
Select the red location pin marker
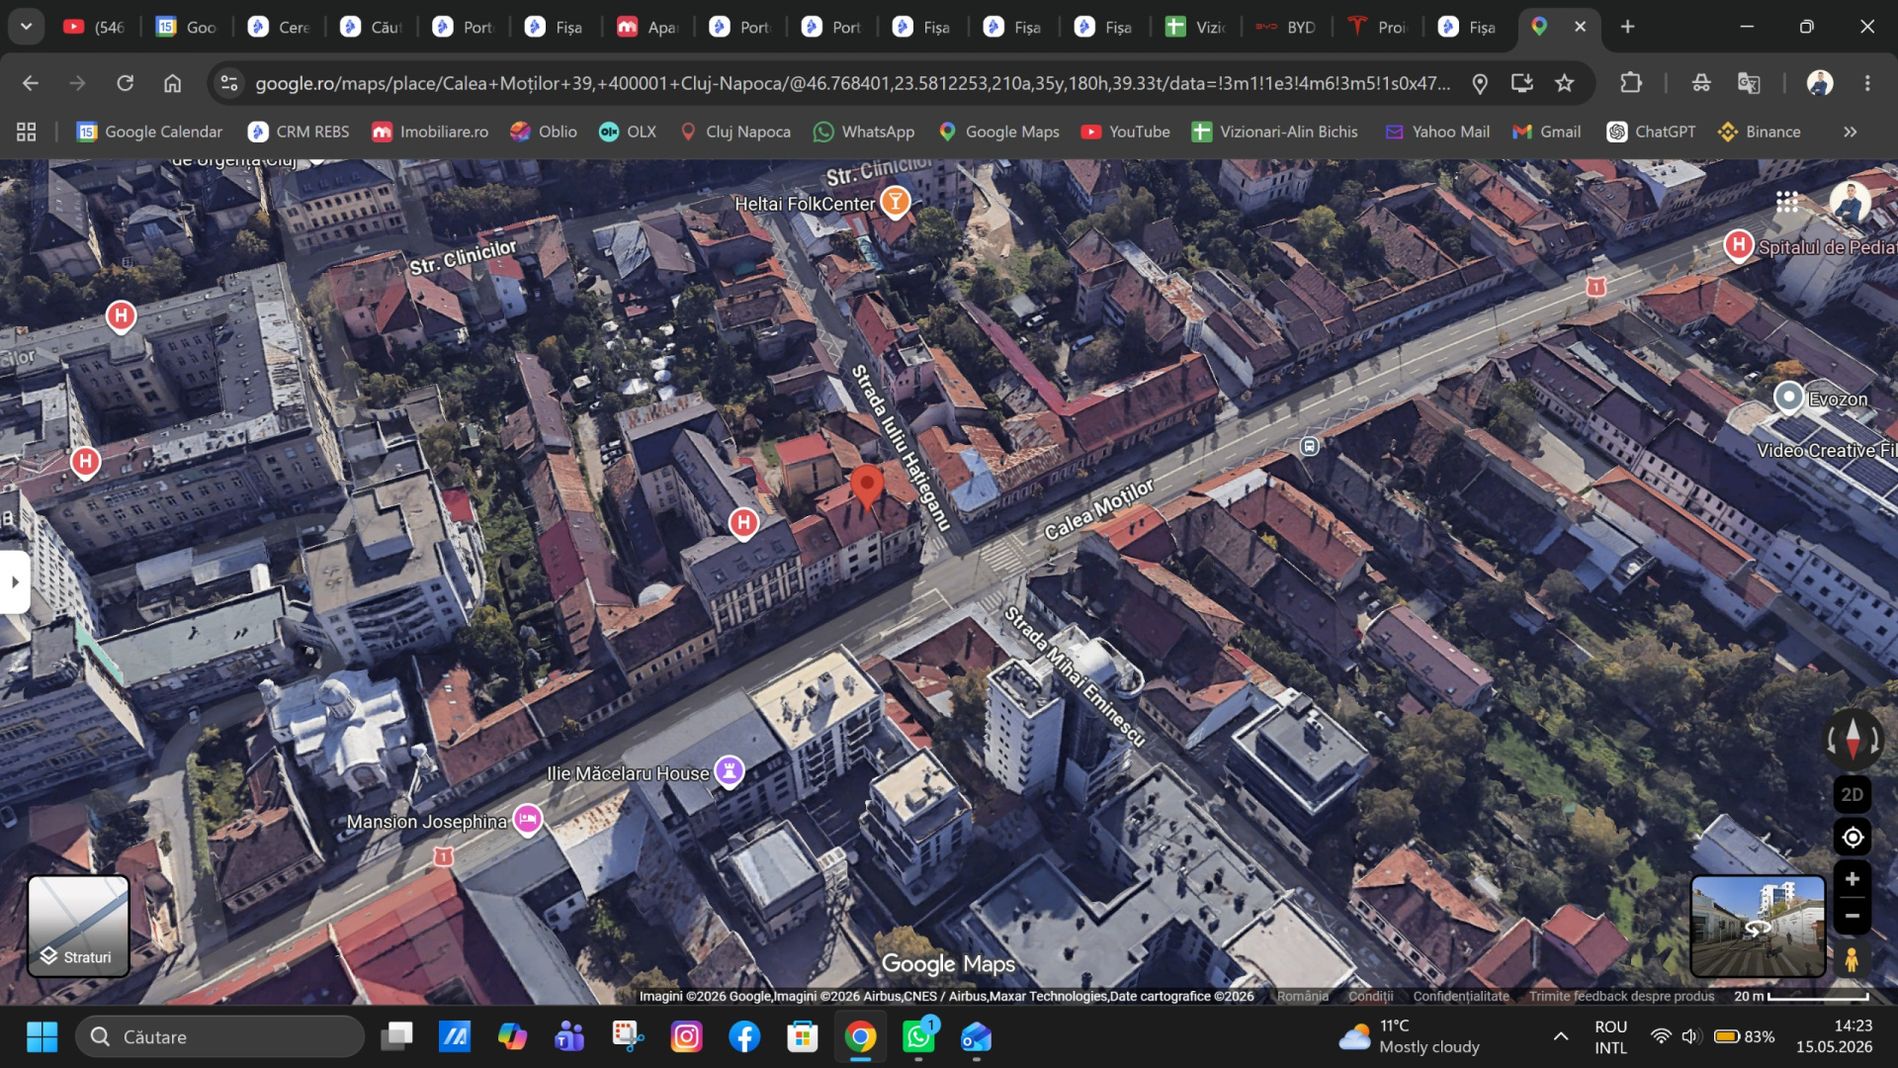tap(867, 488)
